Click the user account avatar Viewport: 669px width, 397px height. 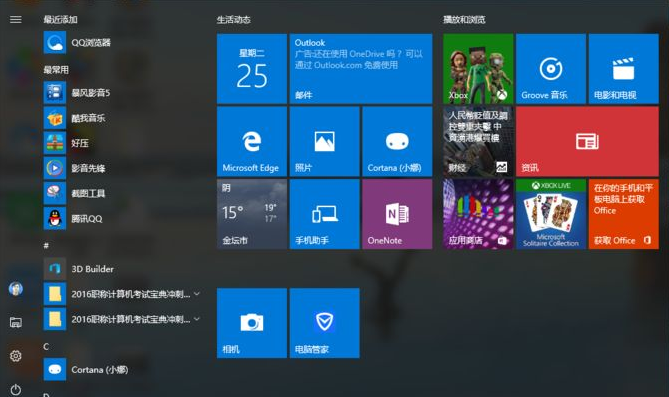tap(16, 289)
